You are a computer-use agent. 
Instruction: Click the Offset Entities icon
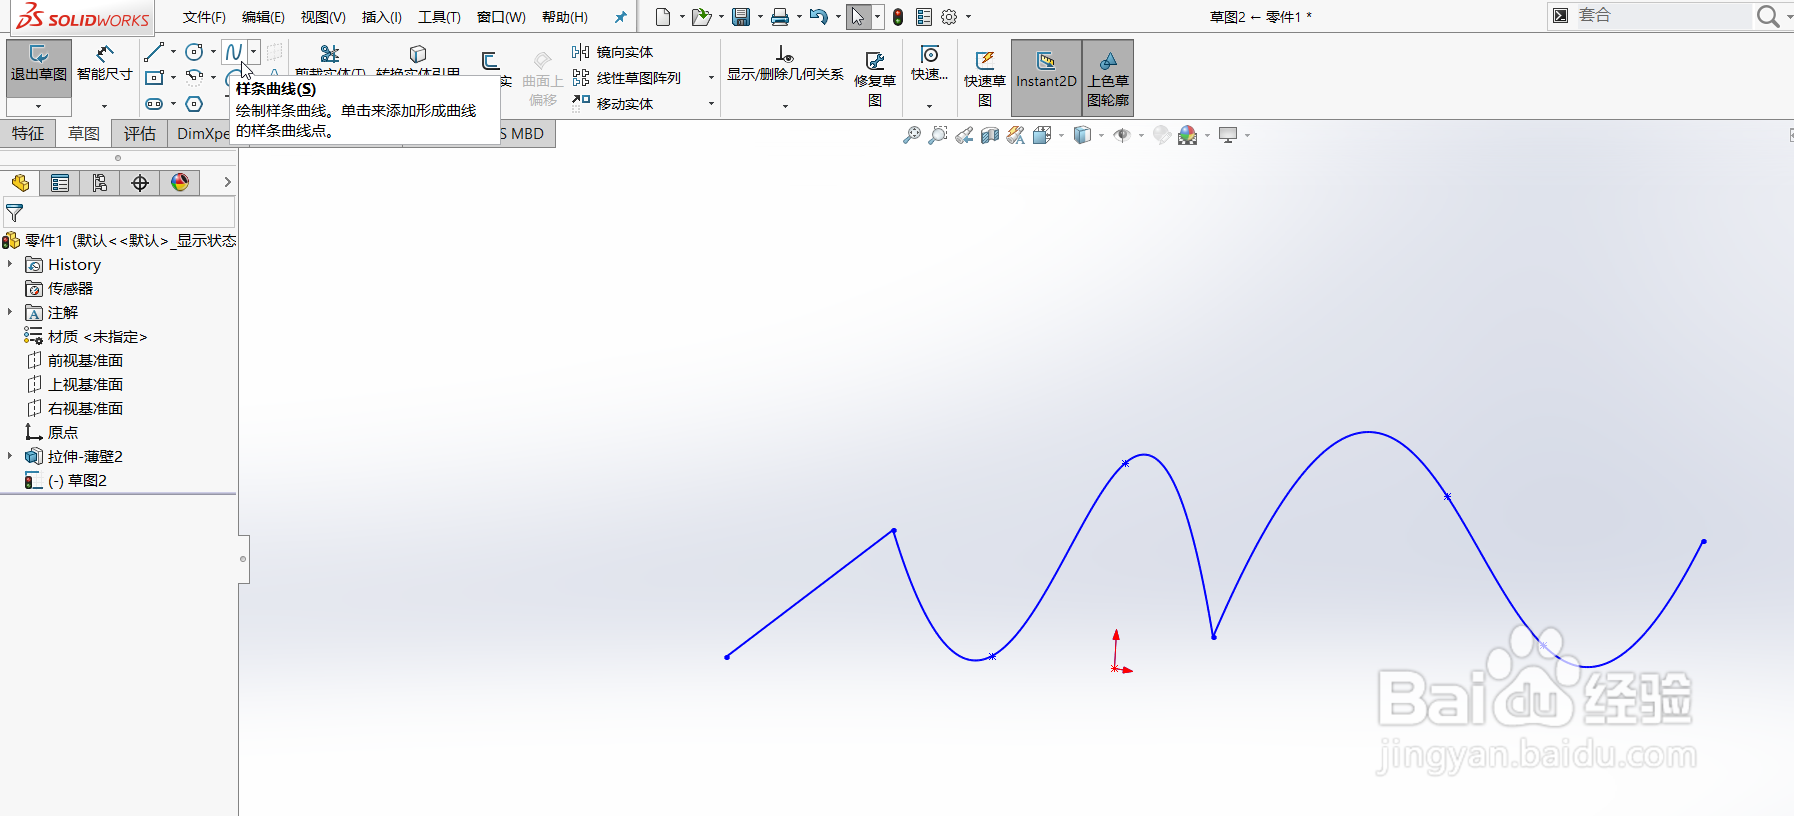[x=490, y=62]
